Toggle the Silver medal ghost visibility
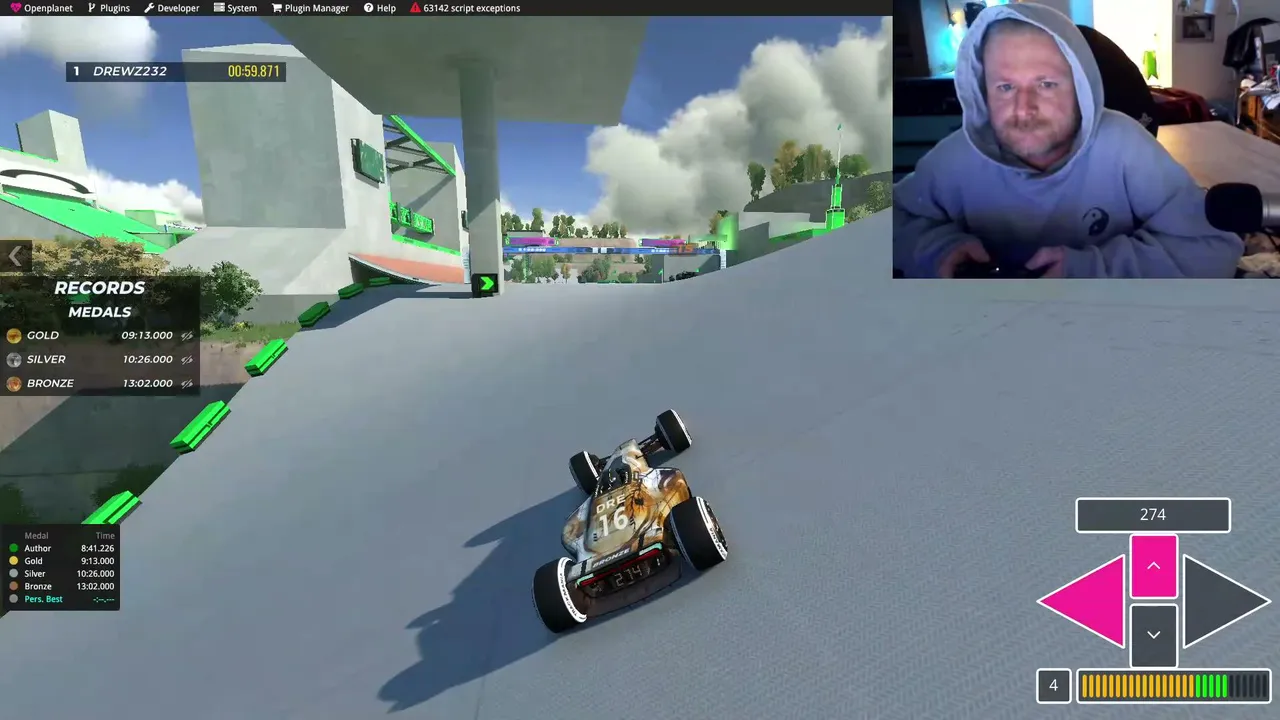1280x720 pixels. point(187,360)
